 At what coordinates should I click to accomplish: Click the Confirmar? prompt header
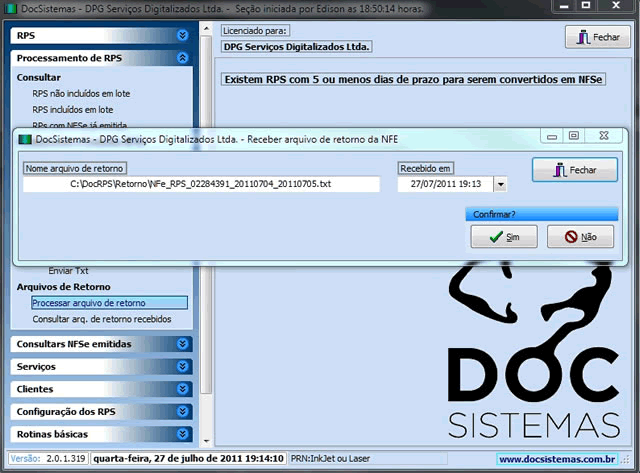coord(542,214)
